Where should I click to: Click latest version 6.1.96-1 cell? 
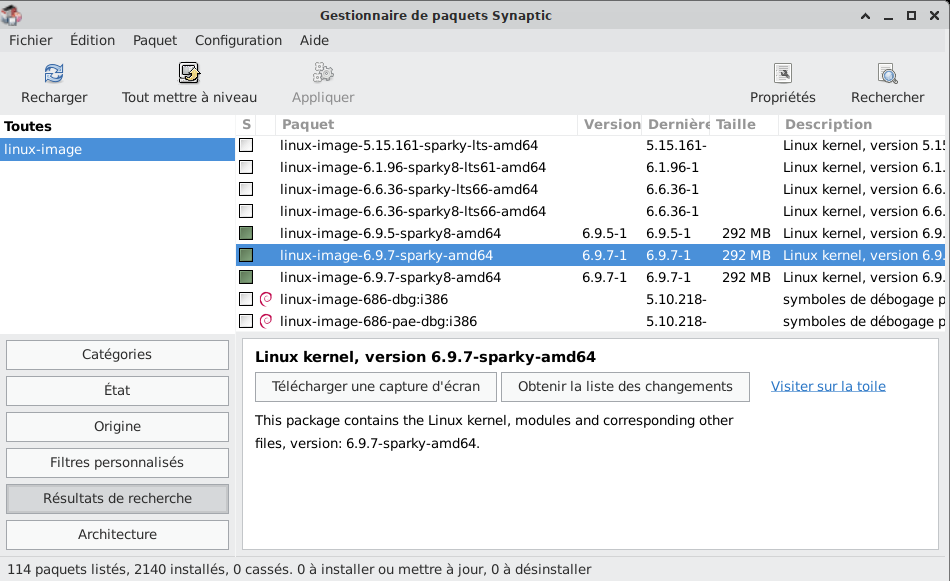(x=672, y=167)
